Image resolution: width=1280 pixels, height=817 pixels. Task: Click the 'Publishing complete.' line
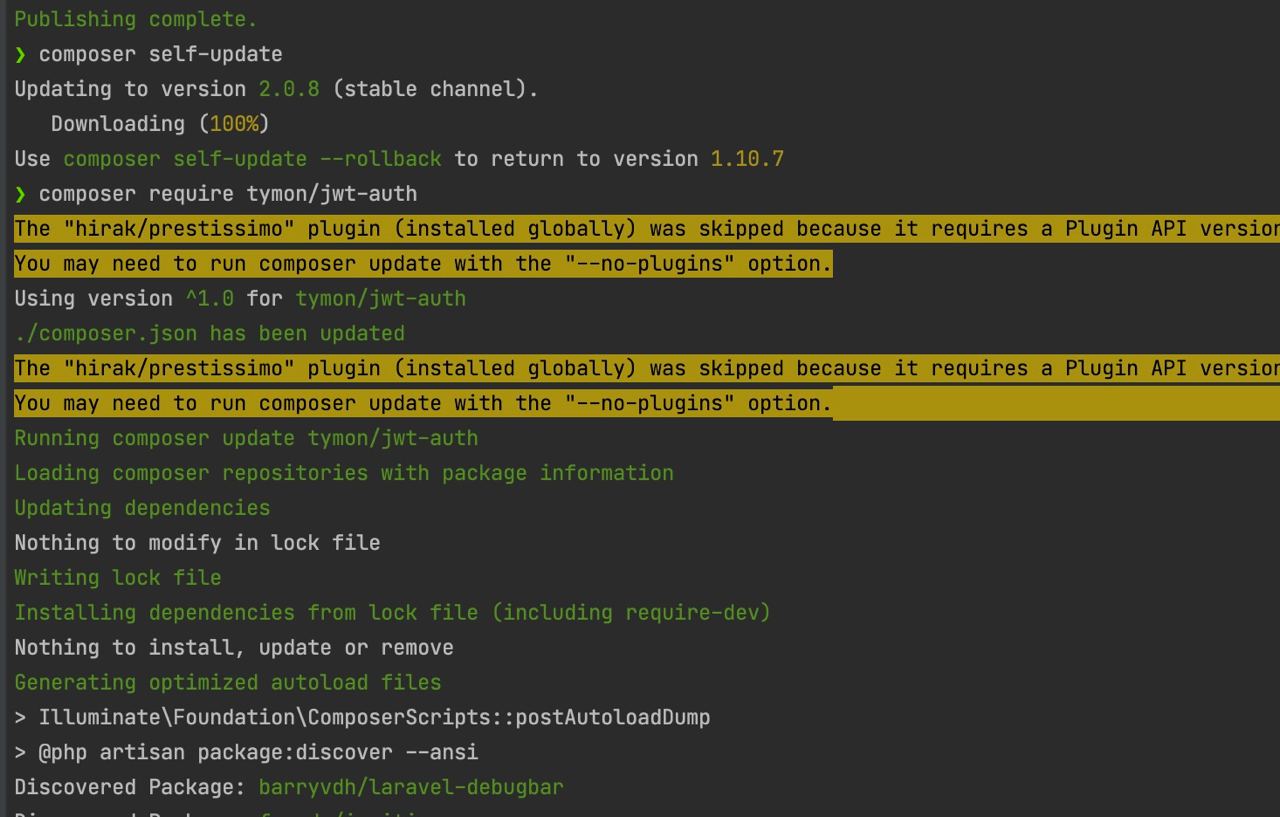pyautogui.click(x=135, y=19)
